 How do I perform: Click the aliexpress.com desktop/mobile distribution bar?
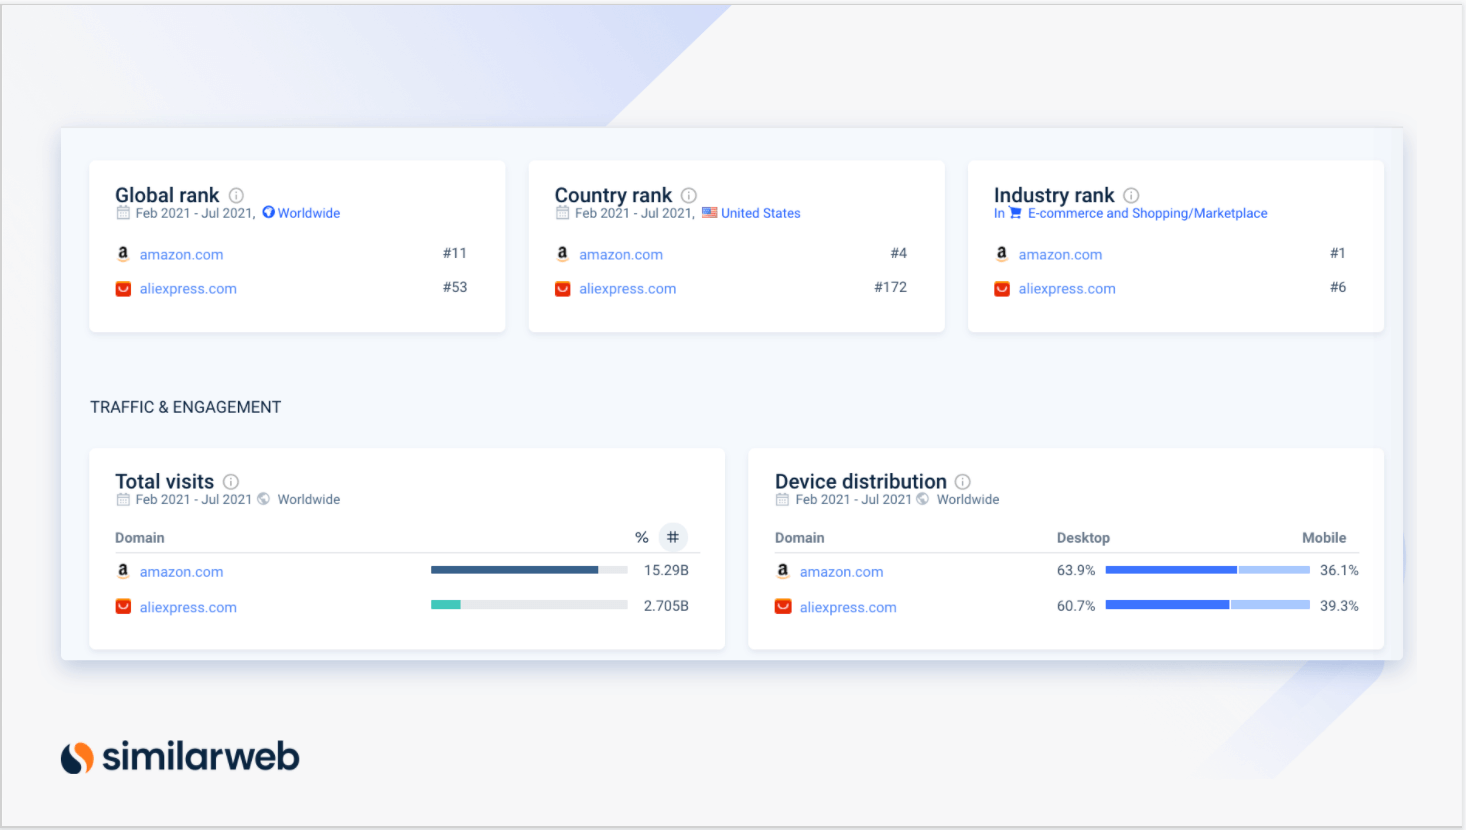pyautogui.click(x=1208, y=605)
